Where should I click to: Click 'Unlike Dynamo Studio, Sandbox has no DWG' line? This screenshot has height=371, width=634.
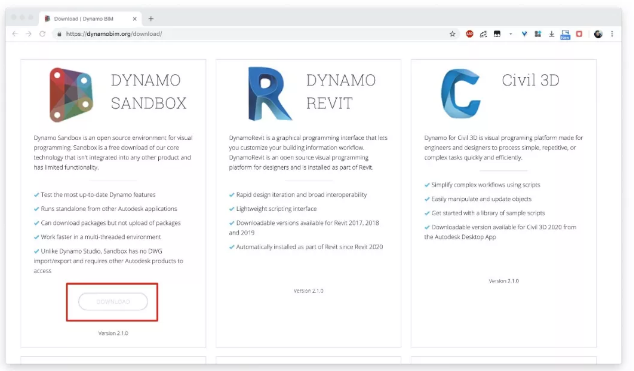point(108,261)
